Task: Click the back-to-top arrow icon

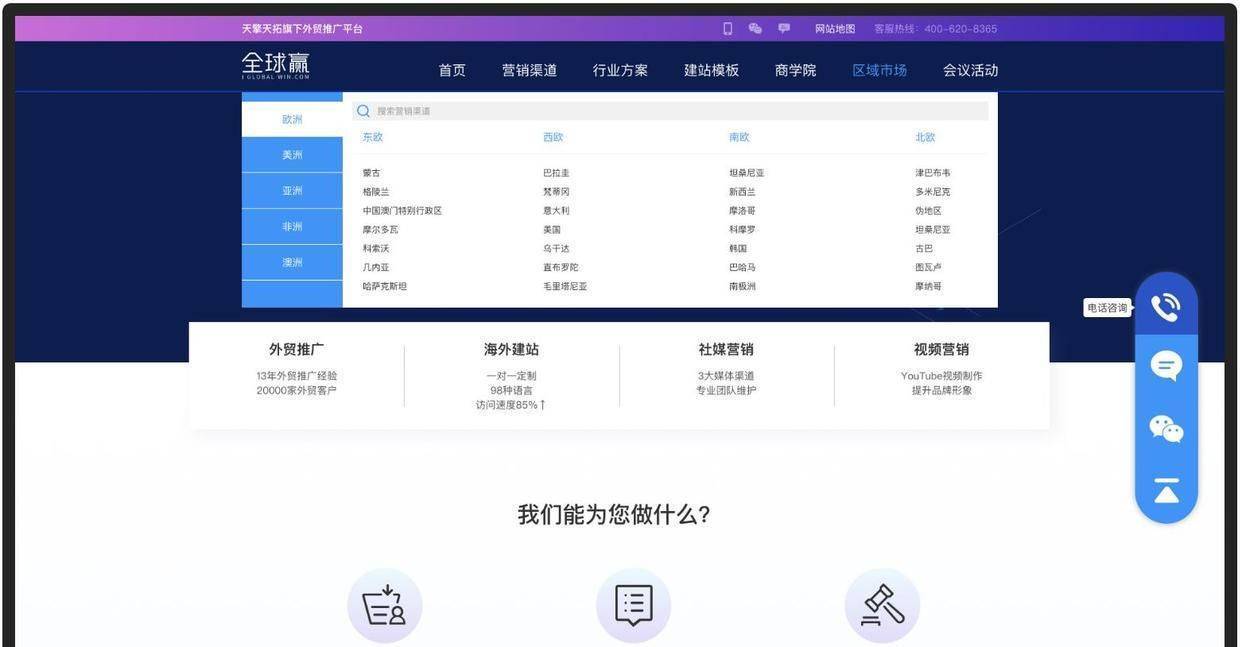Action: pyautogui.click(x=1166, y=490)
